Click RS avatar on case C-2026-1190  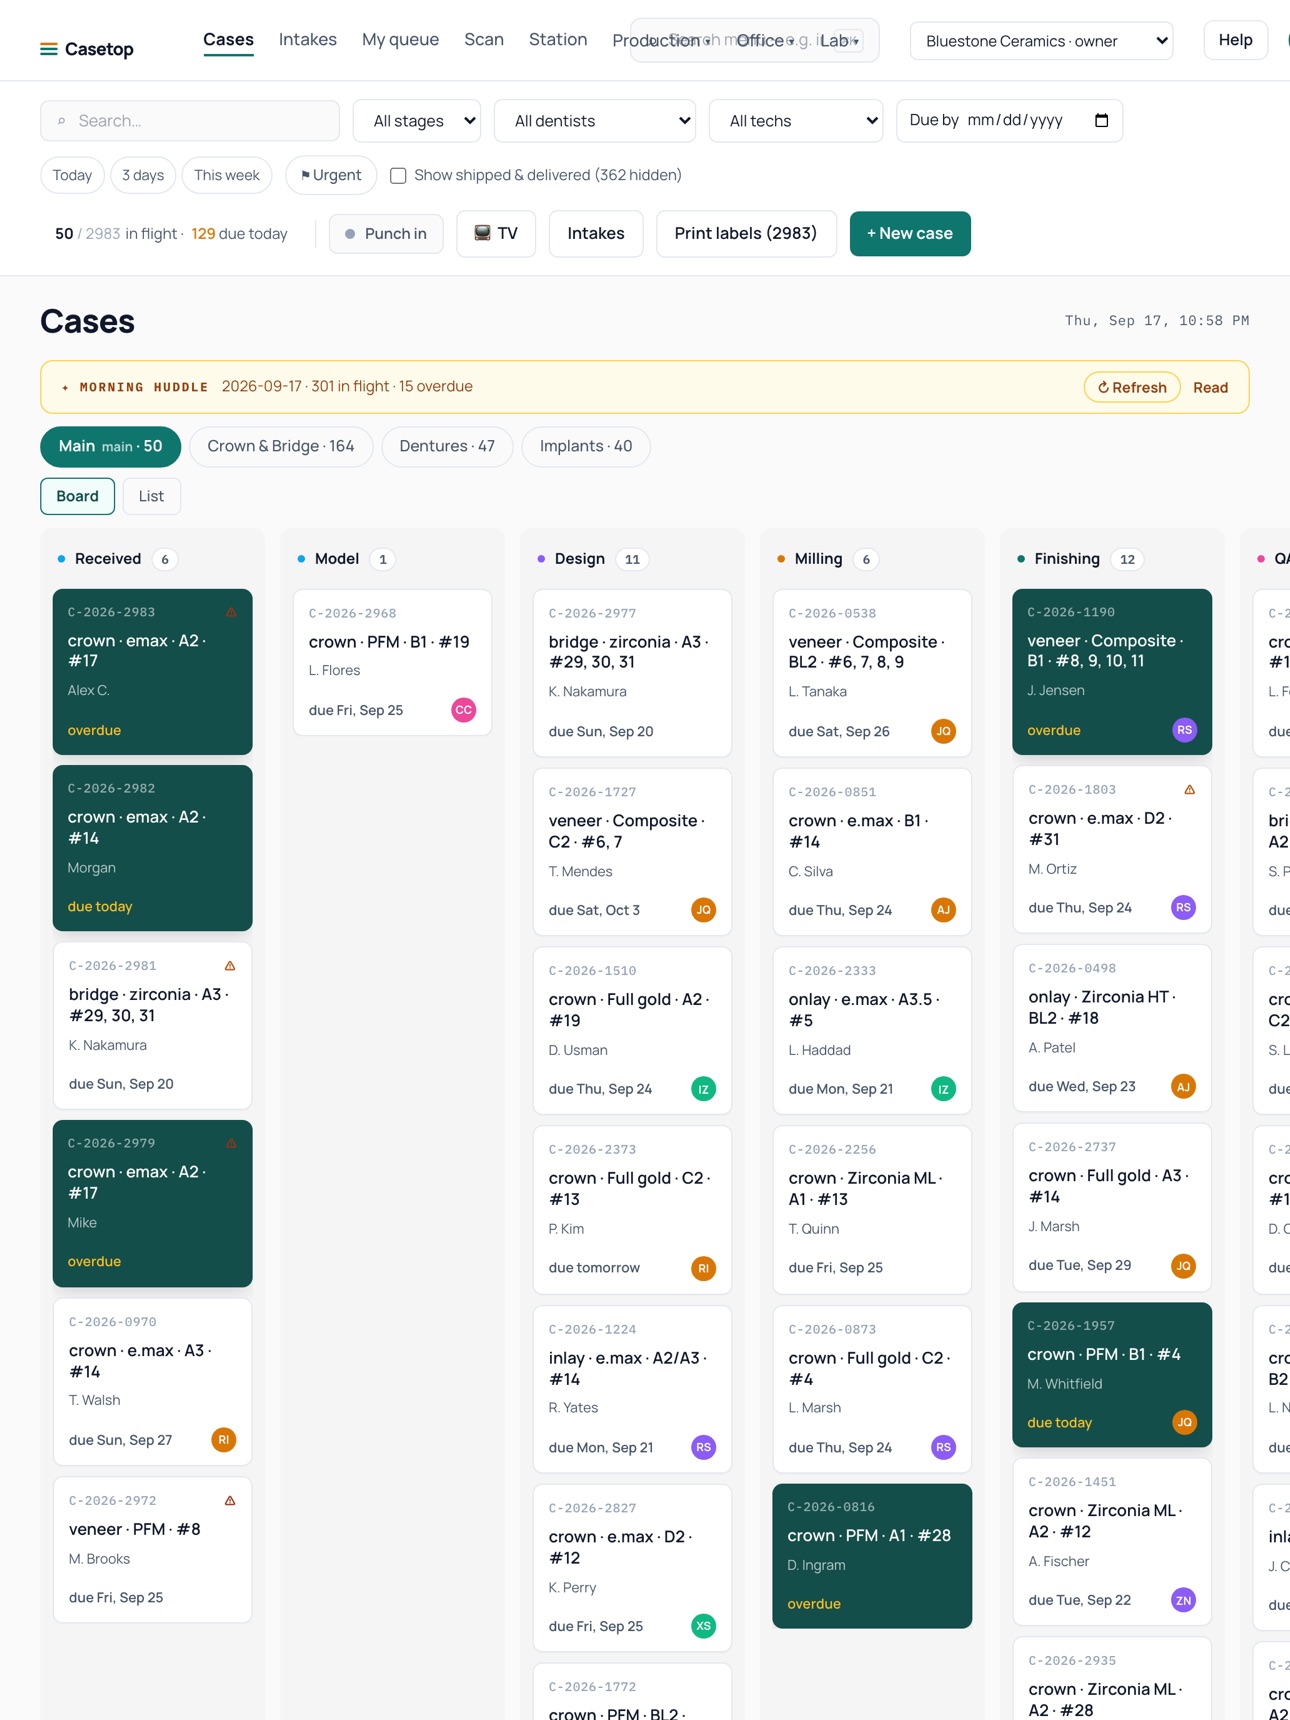coord(1184,730)
